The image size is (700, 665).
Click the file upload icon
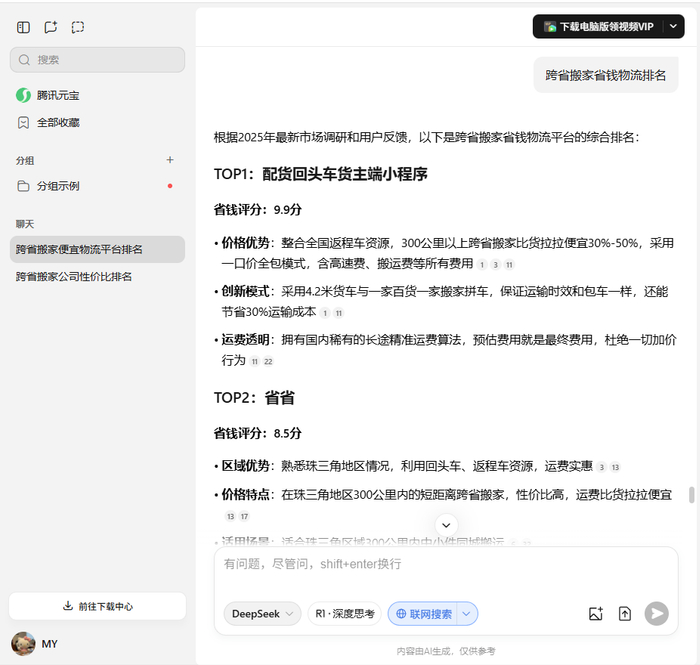[625, 614]
